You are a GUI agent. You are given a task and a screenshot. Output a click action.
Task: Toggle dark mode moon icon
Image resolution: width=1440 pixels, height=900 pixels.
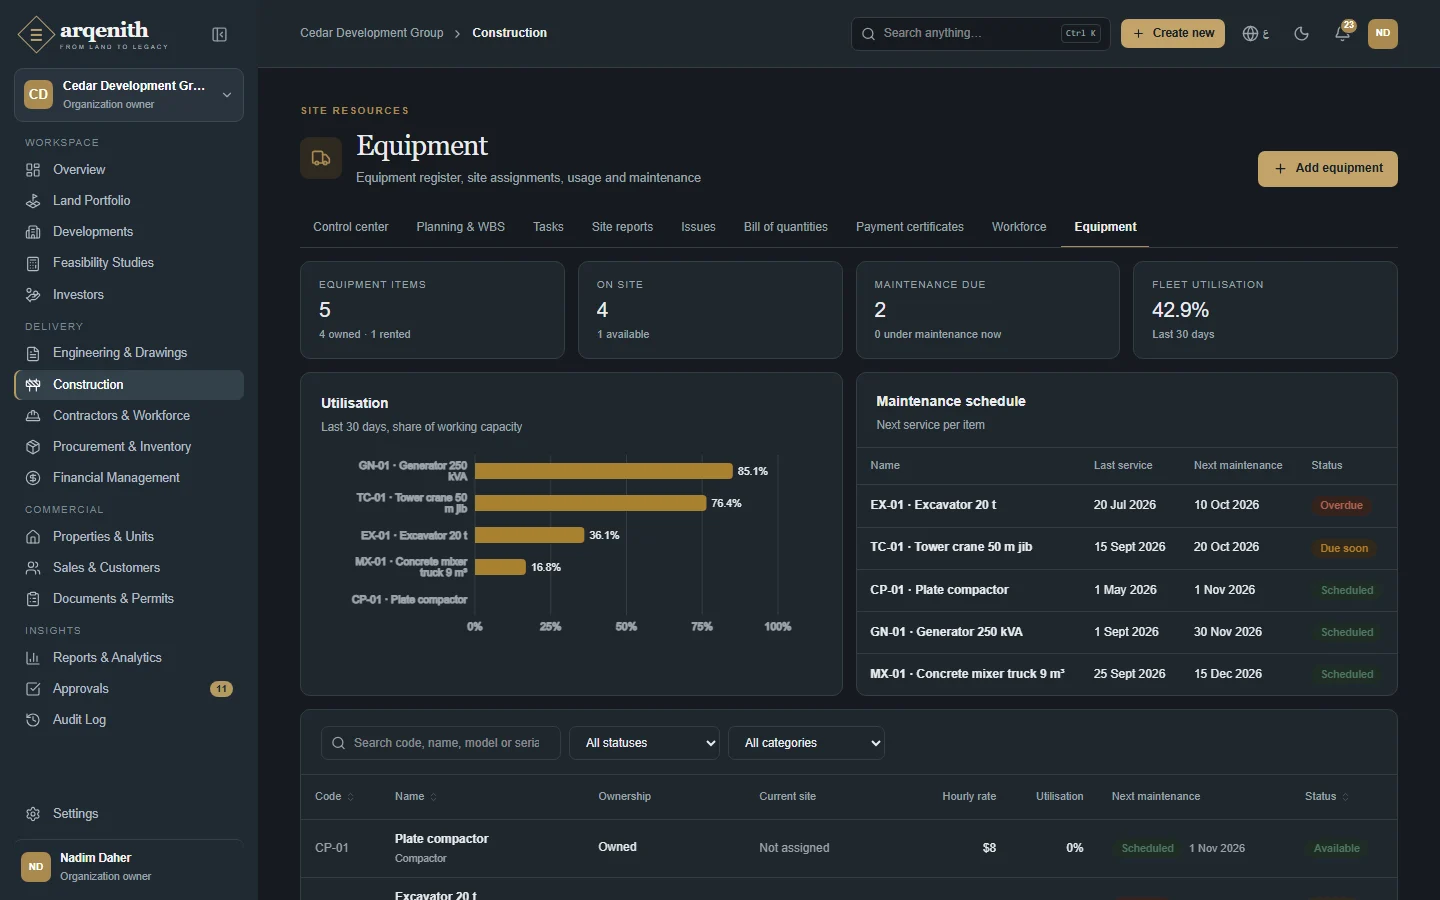[x=1301, y=34]
